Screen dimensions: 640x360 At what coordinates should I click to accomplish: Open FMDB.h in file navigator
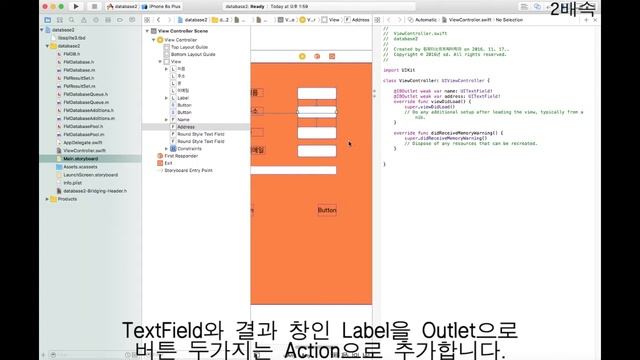coord(71,54)
